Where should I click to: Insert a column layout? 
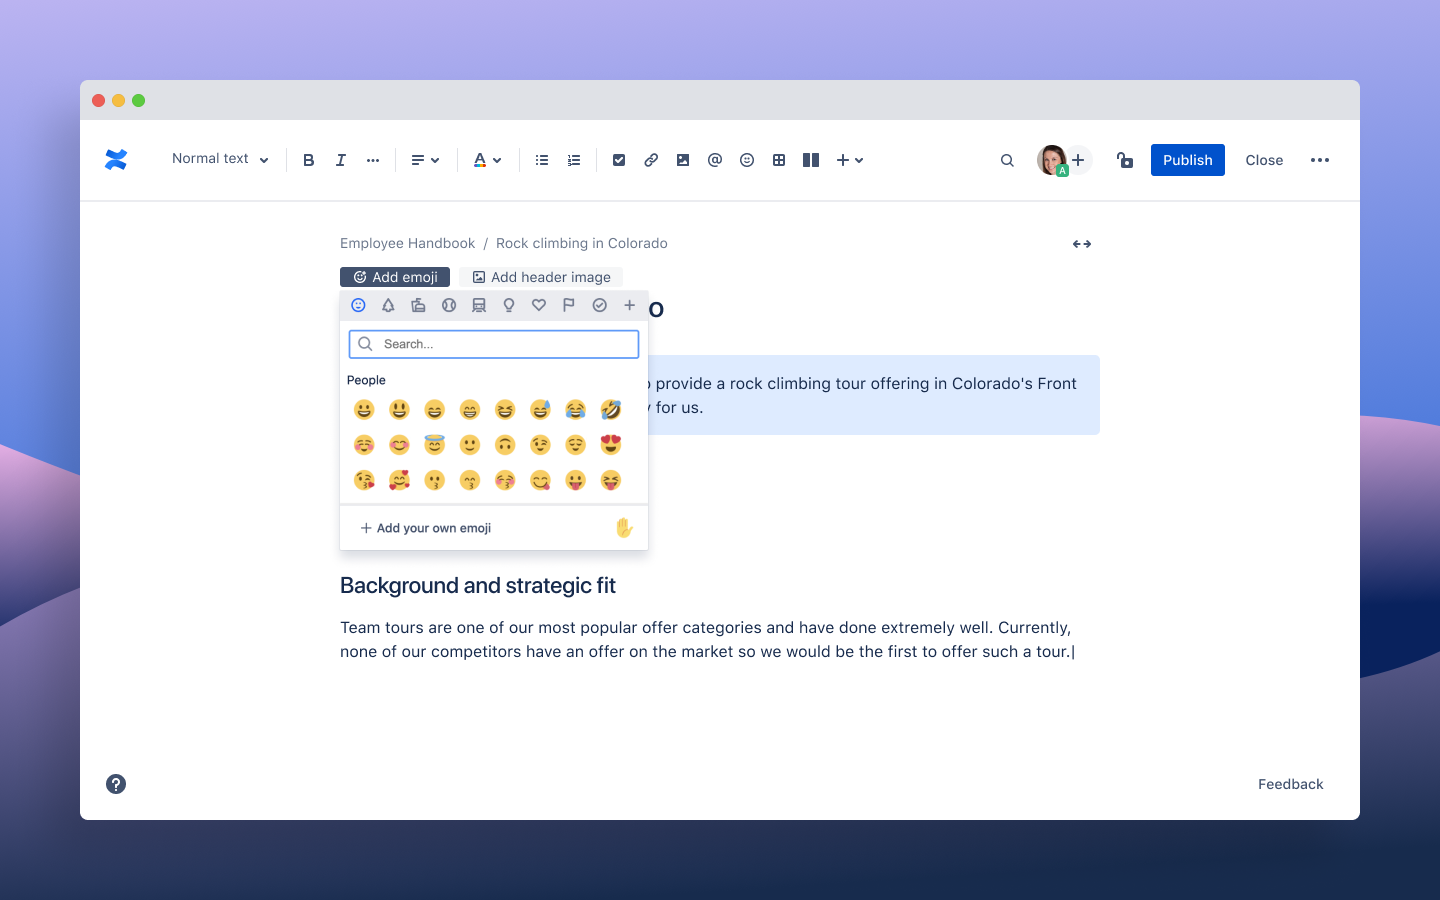(811, 160)
